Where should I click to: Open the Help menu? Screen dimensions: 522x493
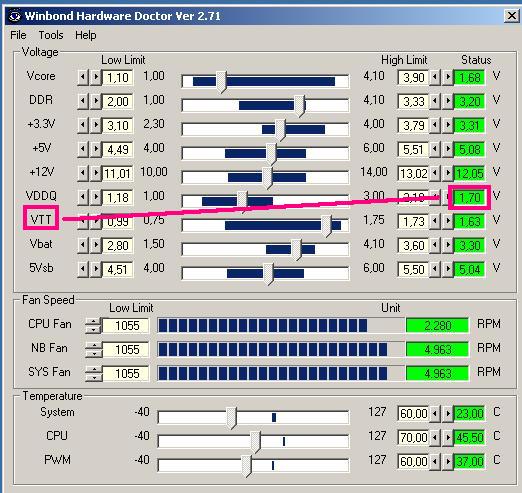tap(86, 35)
